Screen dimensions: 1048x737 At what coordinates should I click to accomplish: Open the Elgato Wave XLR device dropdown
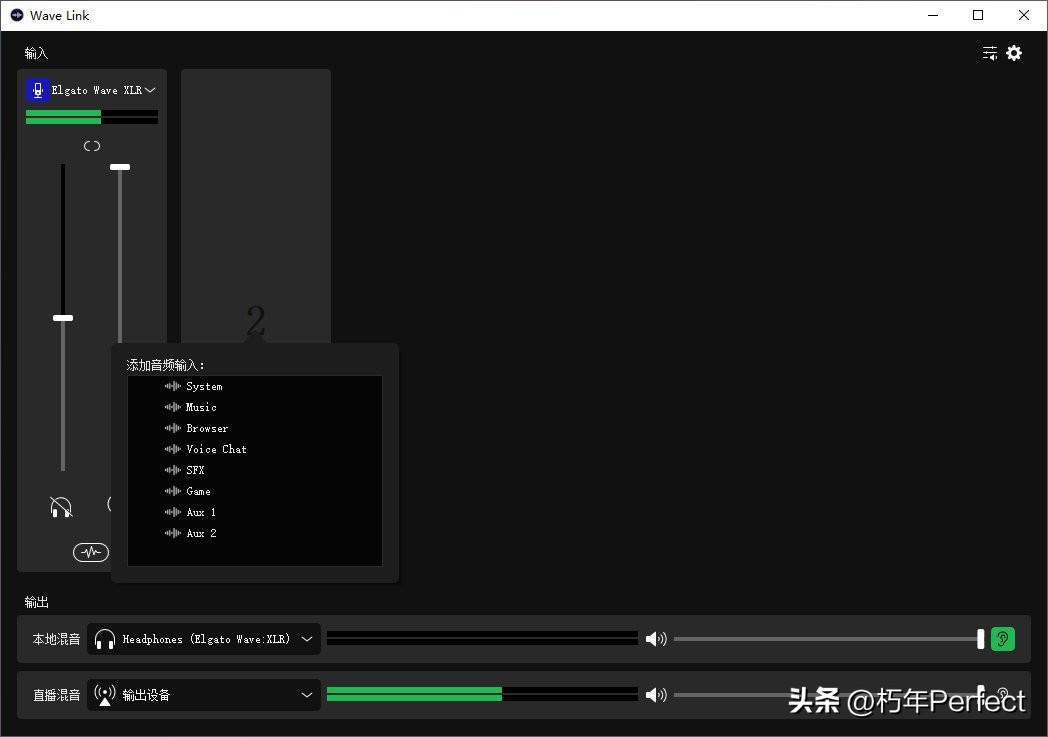pyautogui.click(x=149, y=89)
